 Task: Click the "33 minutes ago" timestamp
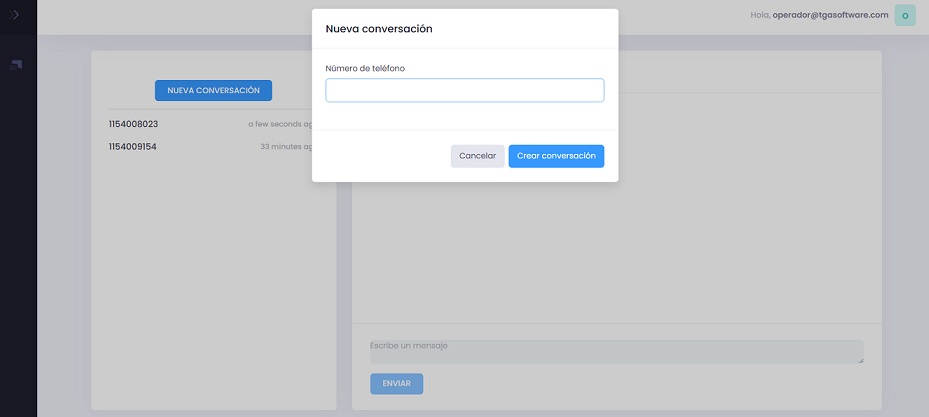click(285, 147)
